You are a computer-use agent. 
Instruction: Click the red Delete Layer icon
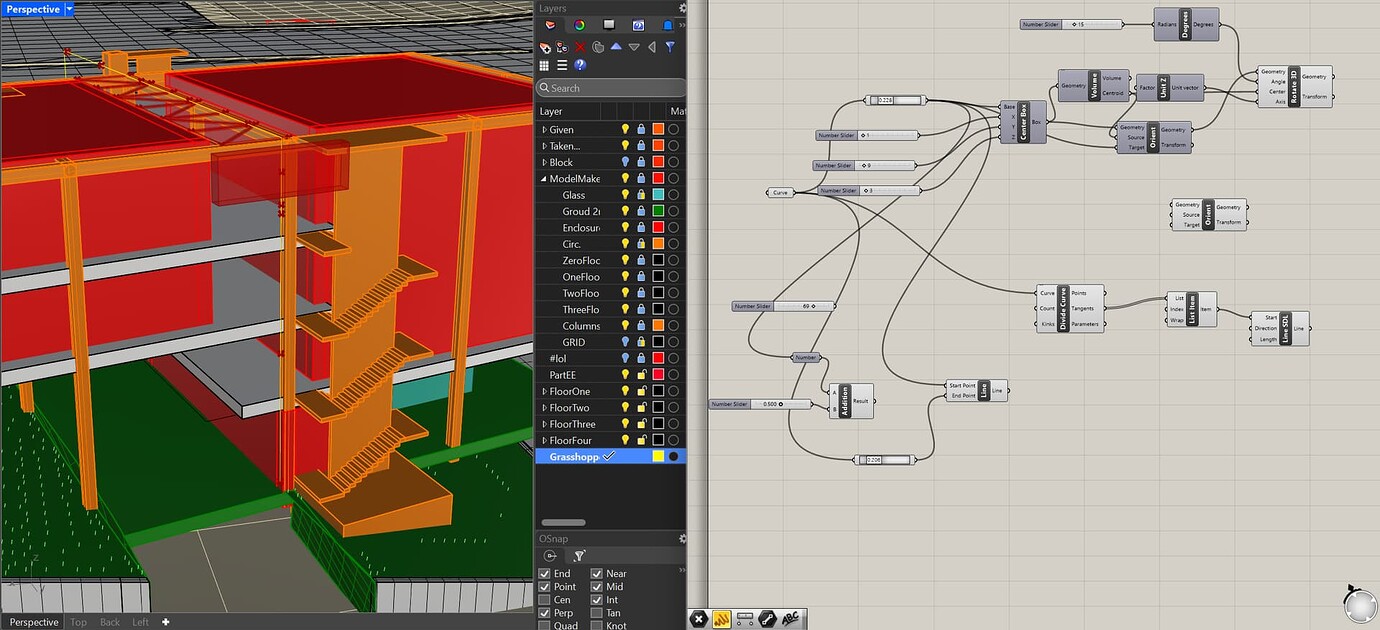(x=580, y=47)
